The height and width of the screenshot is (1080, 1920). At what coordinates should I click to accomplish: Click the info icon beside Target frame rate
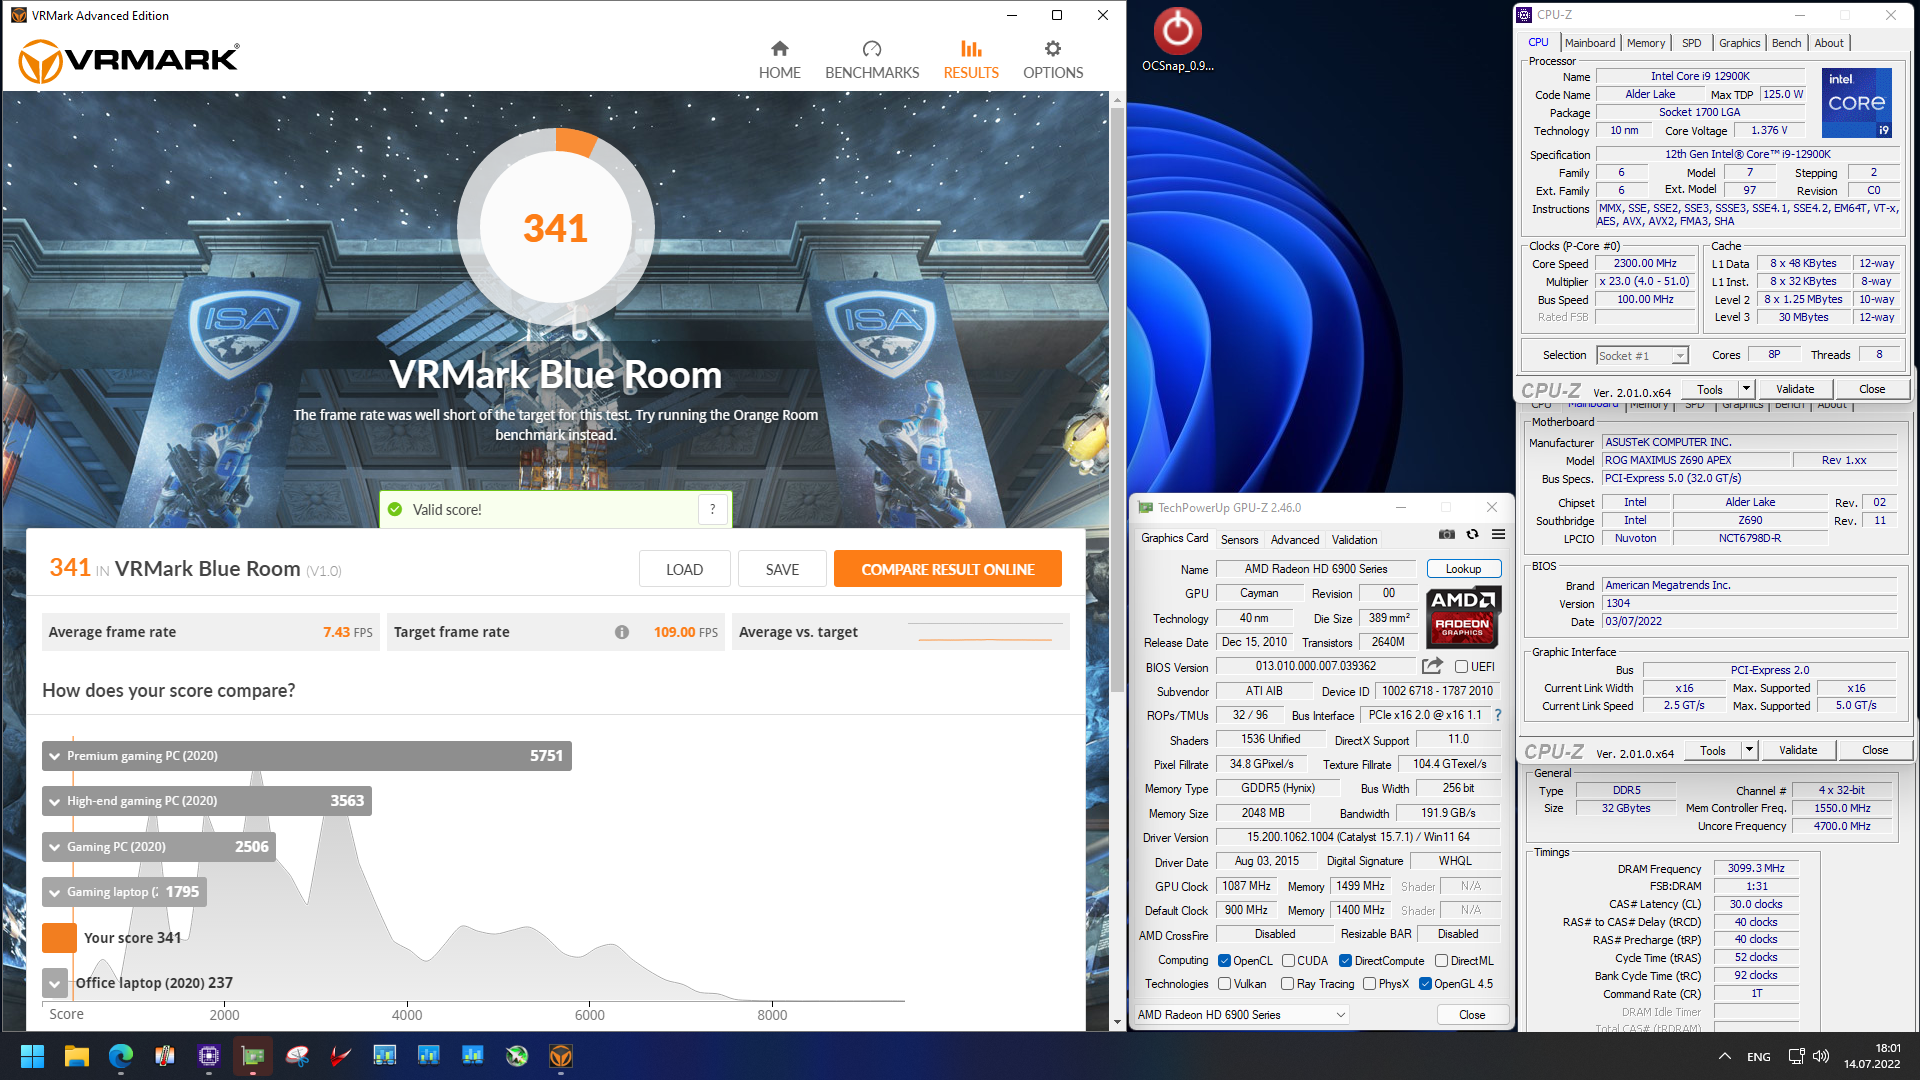[621, 632]
